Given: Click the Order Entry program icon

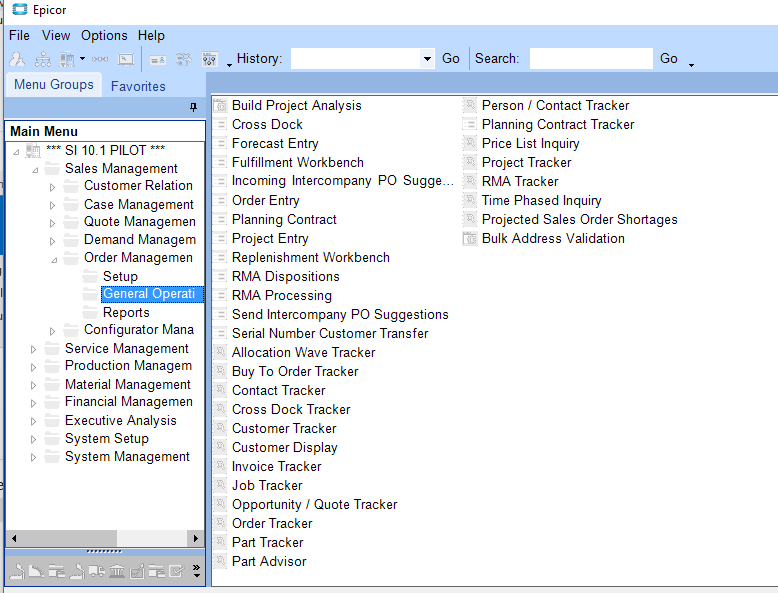Looking at the screenshot, I should coord(220,200).
